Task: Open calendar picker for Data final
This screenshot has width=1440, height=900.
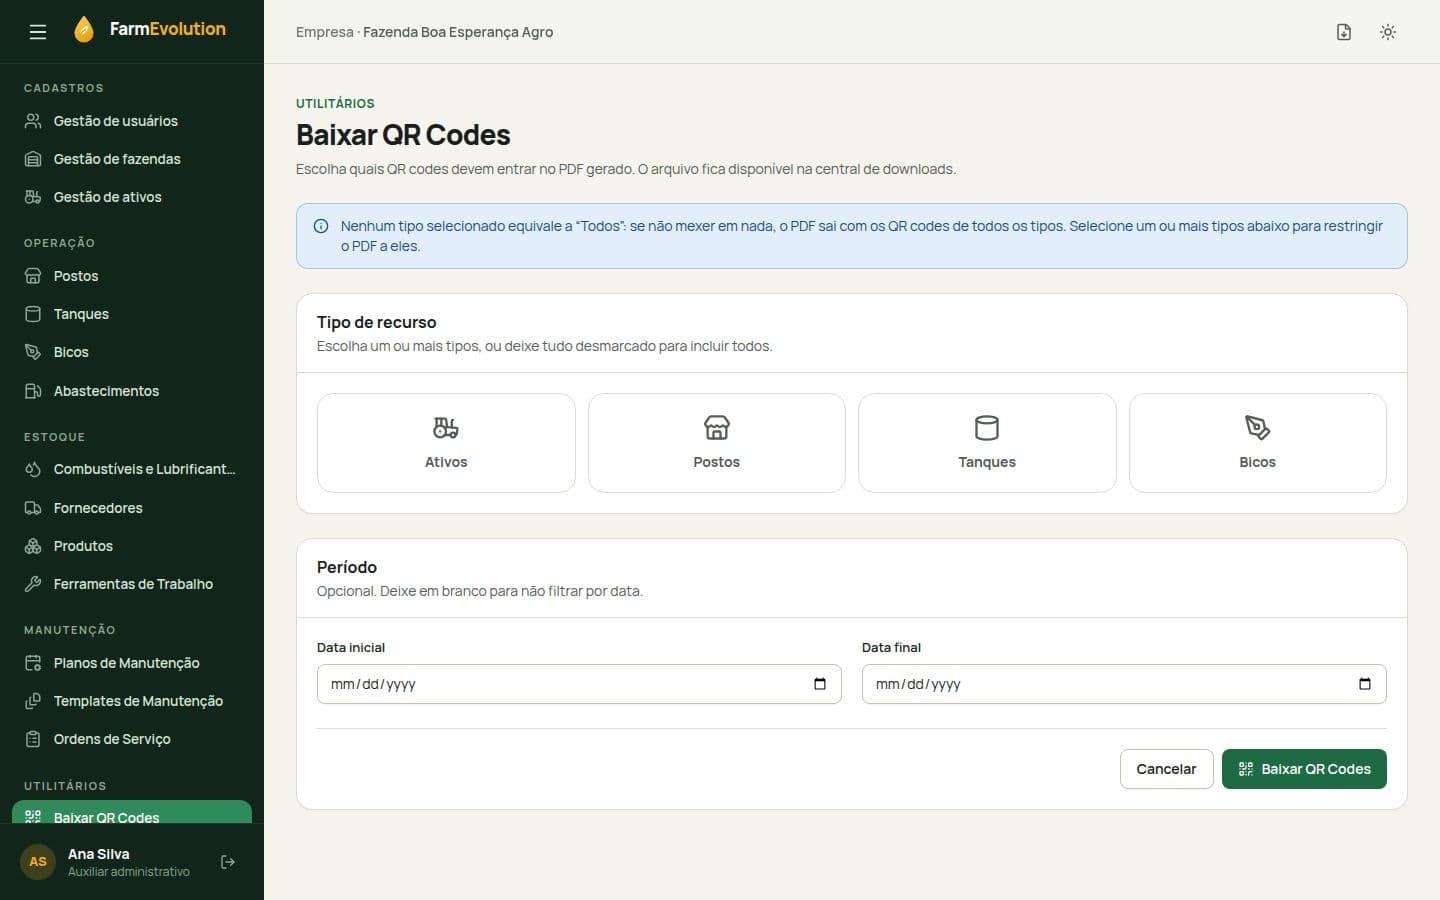Action: (x=1365, y=684)
